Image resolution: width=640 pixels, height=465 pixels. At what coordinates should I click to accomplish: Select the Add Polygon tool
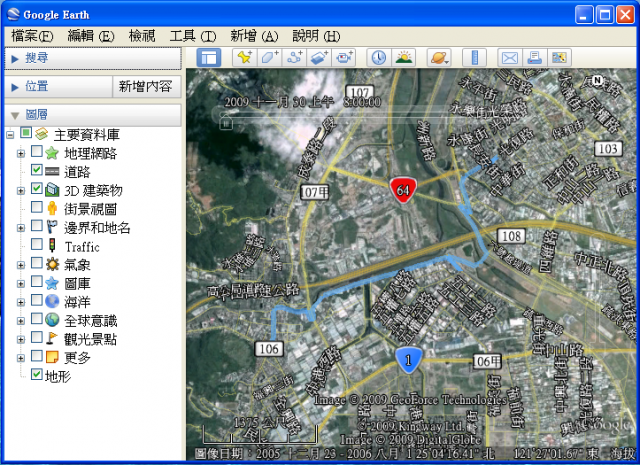[269, 58]
